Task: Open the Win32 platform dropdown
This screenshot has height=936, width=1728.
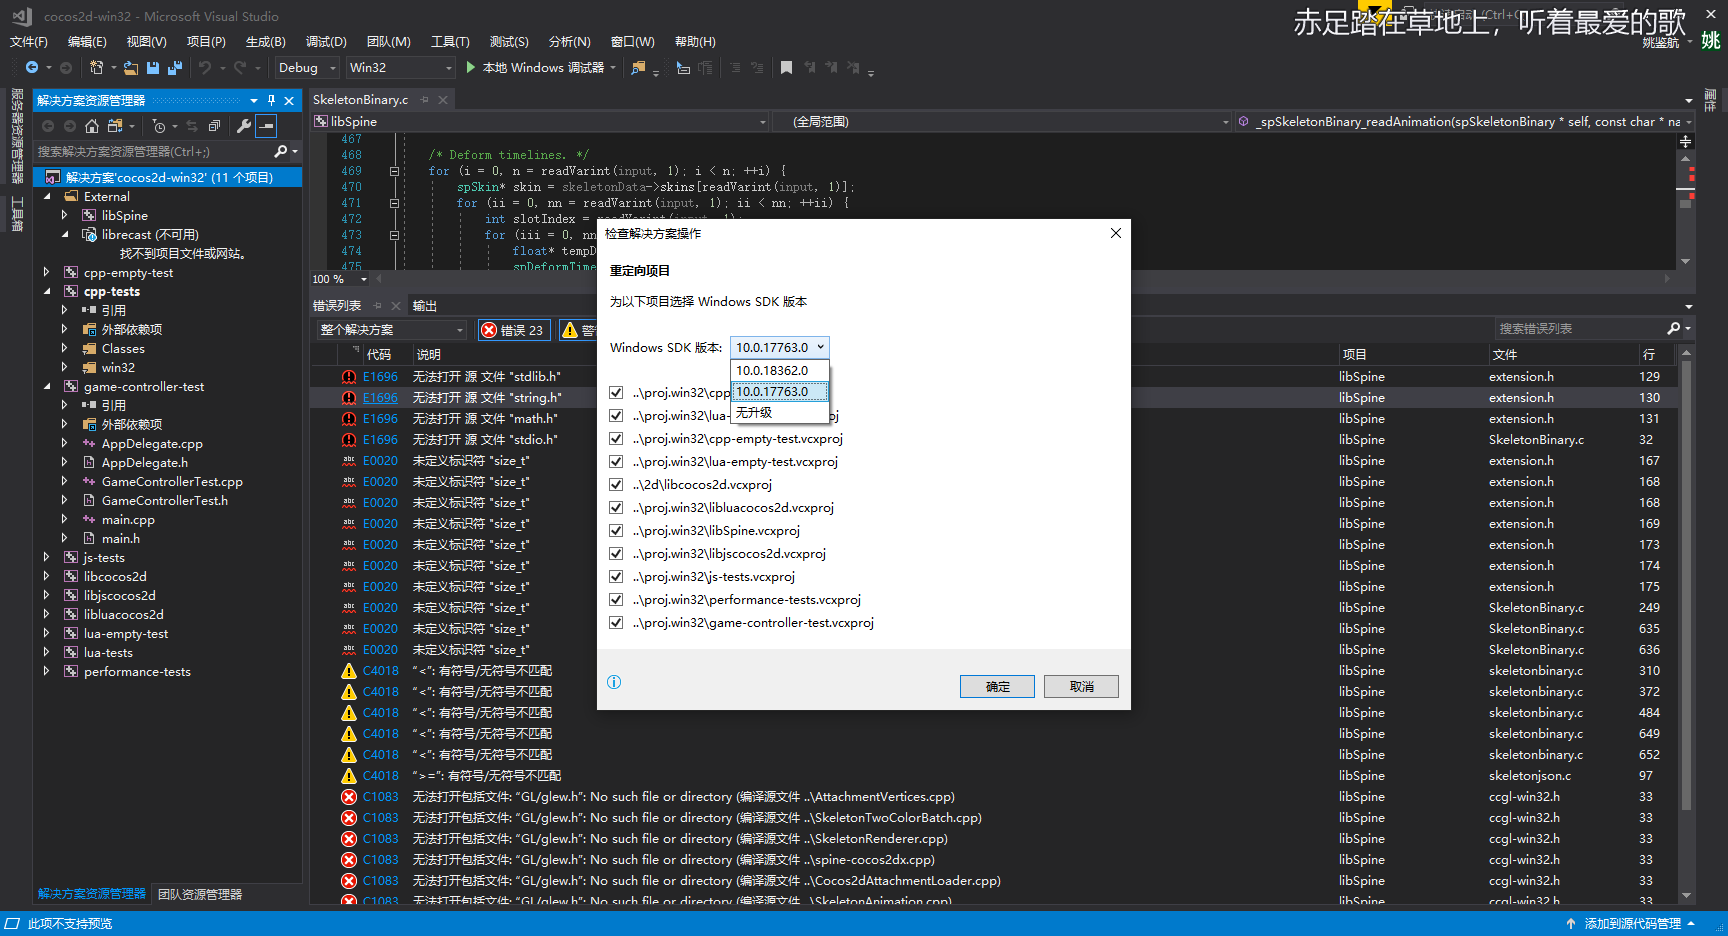Action: [x=400, y=68]
